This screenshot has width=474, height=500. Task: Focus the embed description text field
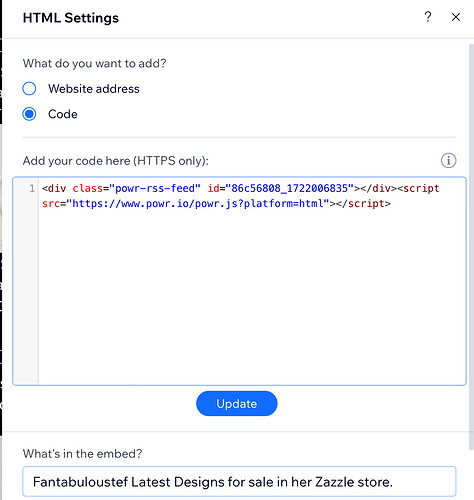(239, 482)
